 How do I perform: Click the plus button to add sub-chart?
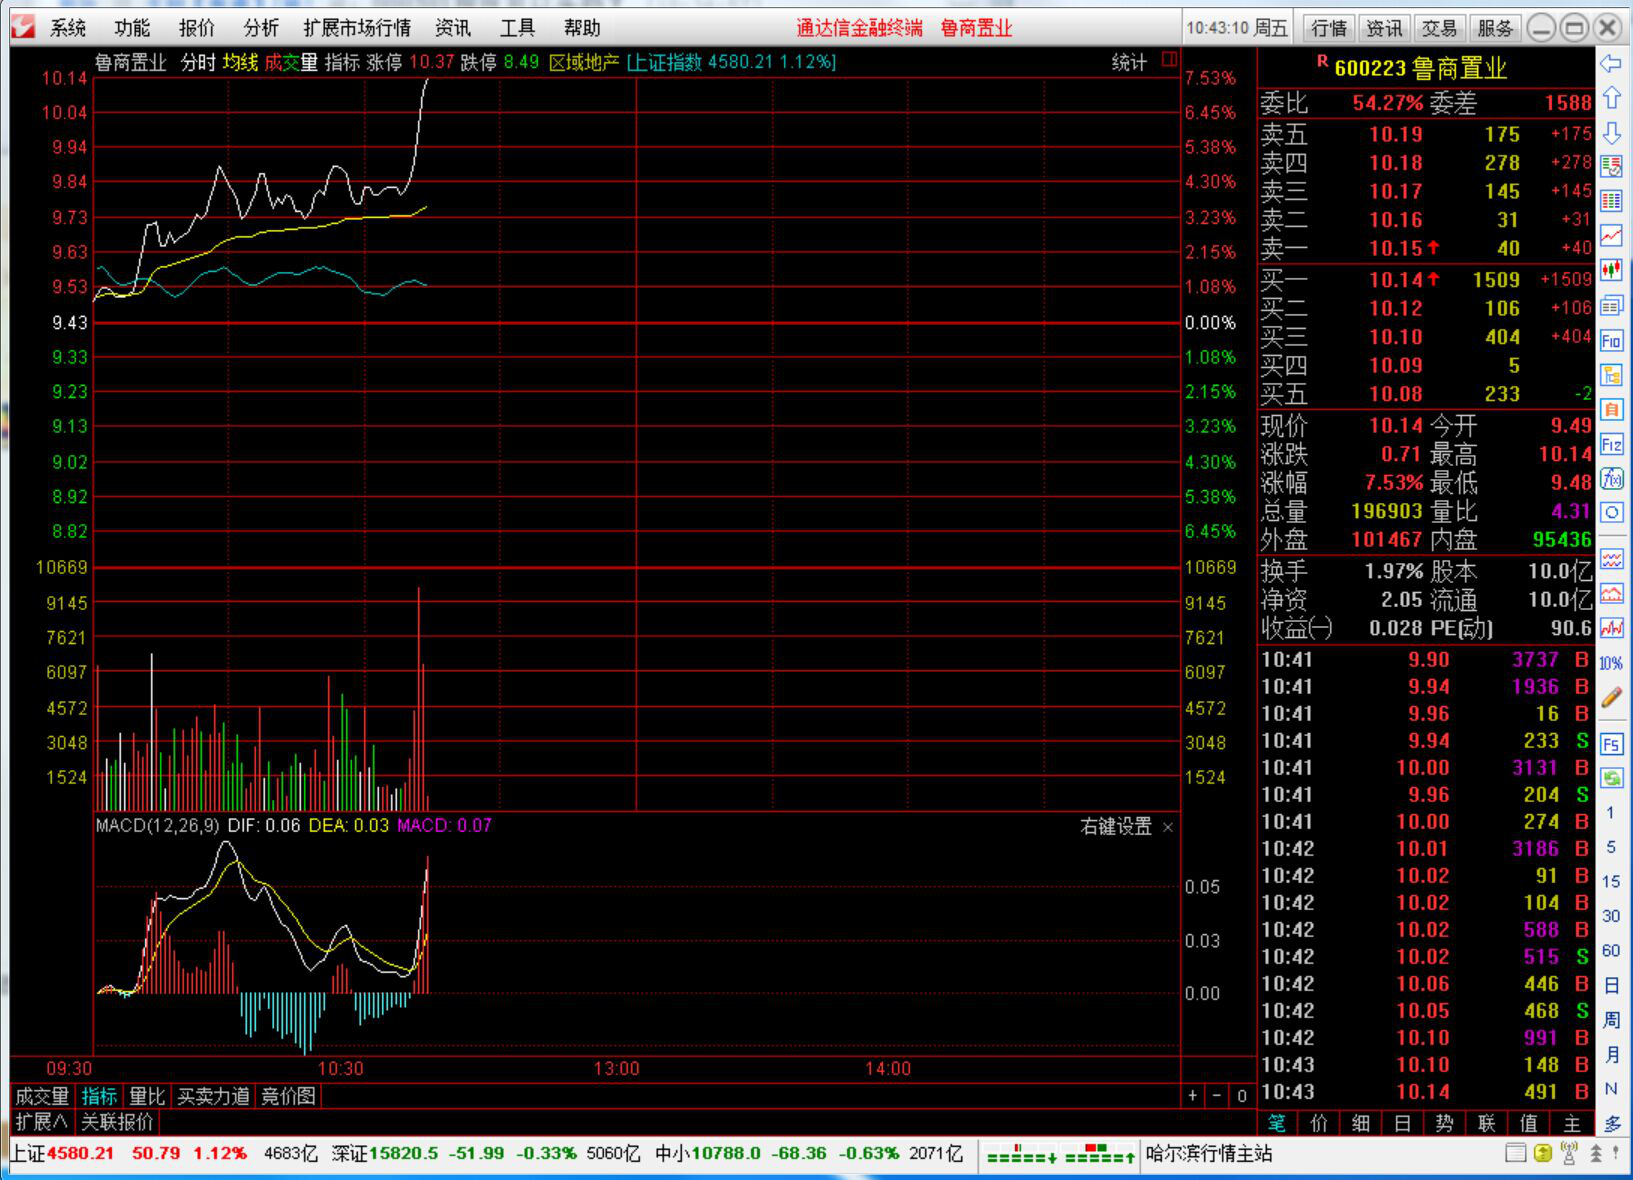pos(1192,1096)
